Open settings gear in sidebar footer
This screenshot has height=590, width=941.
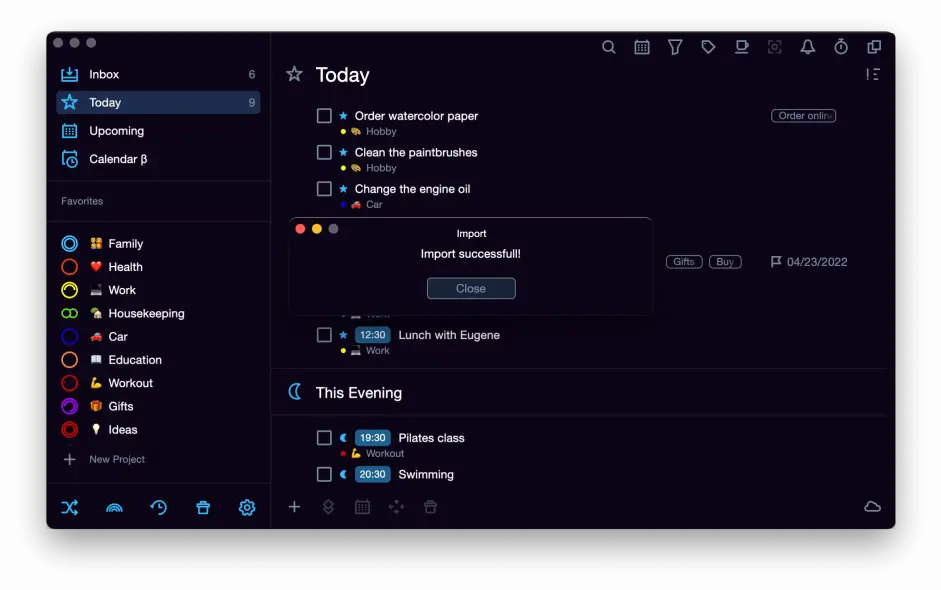coord(247,508)
